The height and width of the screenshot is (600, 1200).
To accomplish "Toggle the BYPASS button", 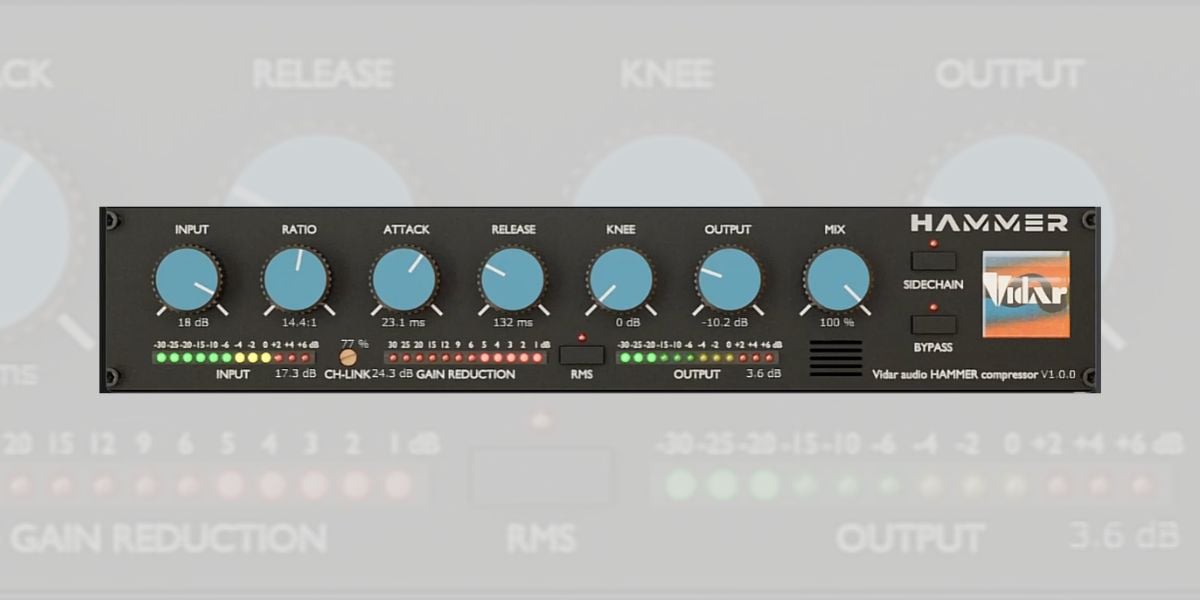I will click(x=933, y=325).
